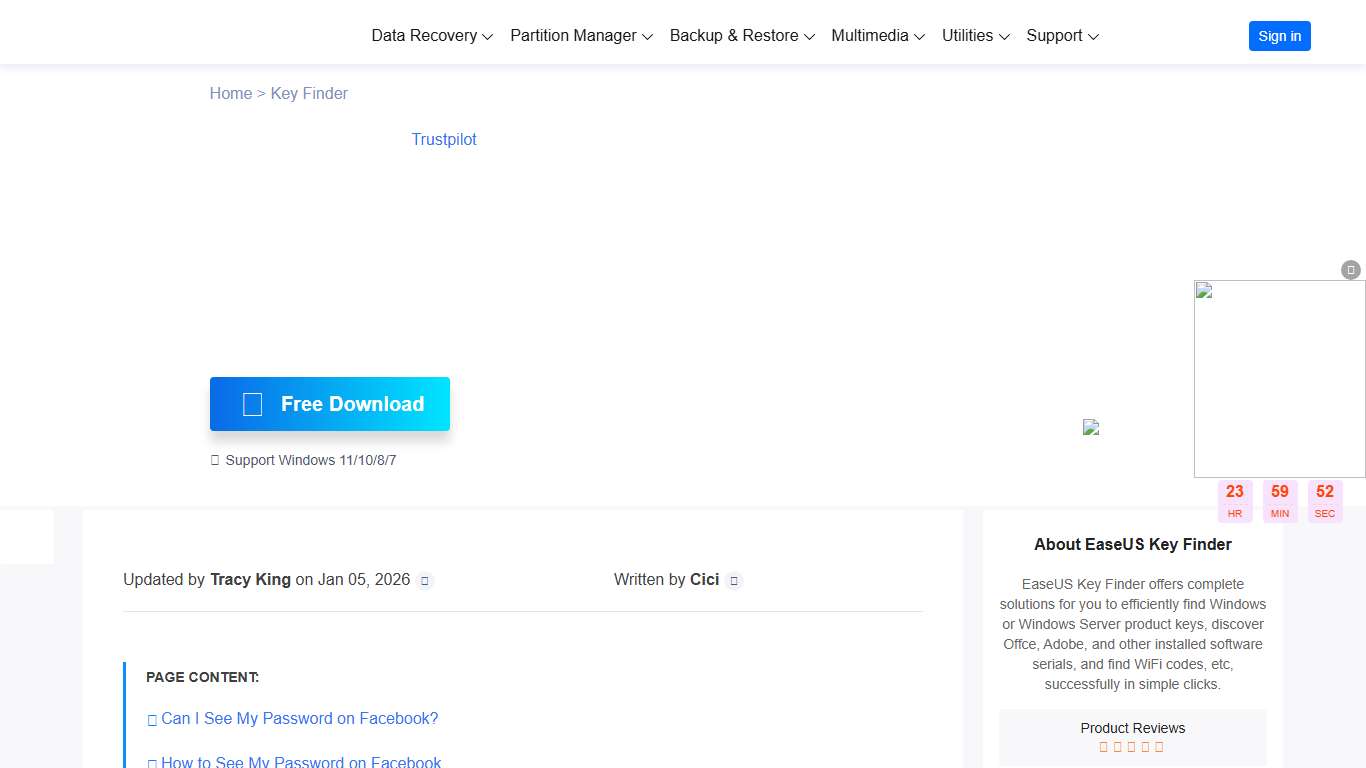This screenshot has width=1366, height=768.
Task: Expand the Backup & Restore menu
Action: [x=742, y=36]
